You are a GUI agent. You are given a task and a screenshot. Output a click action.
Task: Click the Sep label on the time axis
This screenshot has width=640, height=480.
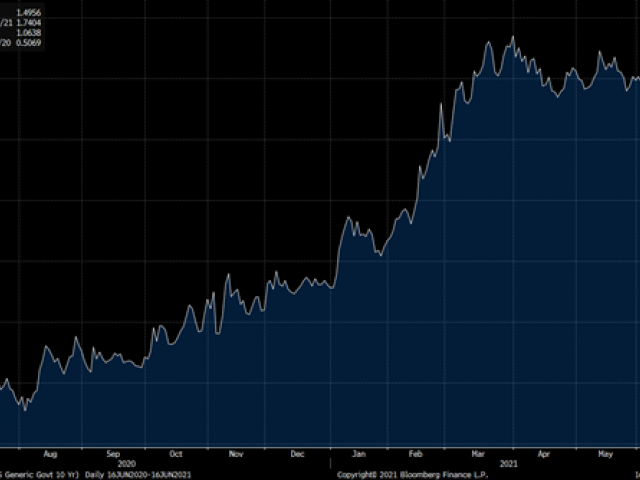[x=112, y=453]
